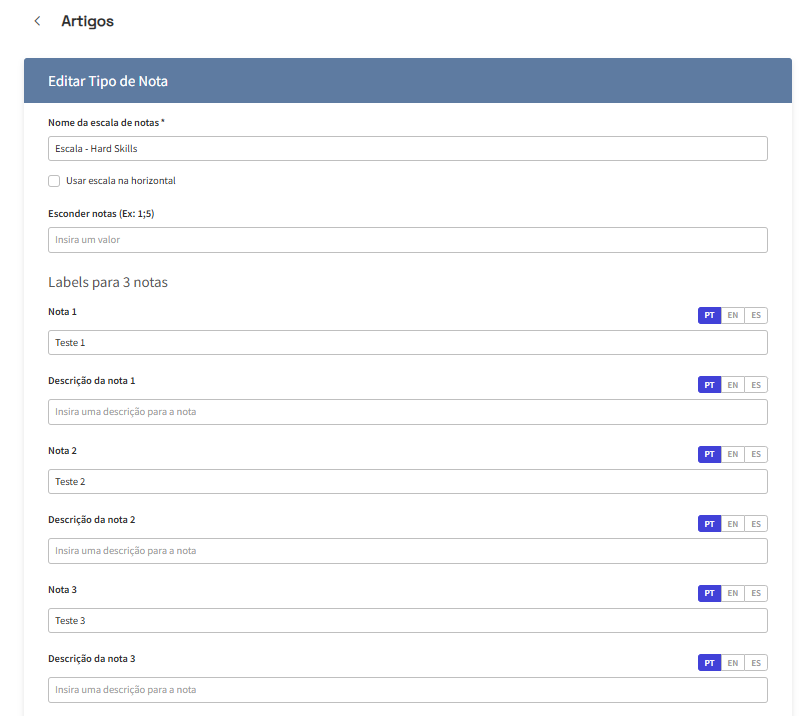The width and height of the screenshot is (801, 716).
Task: Click the Nota 1 field containing Teste 1
Action: click(x=407, y=343)
